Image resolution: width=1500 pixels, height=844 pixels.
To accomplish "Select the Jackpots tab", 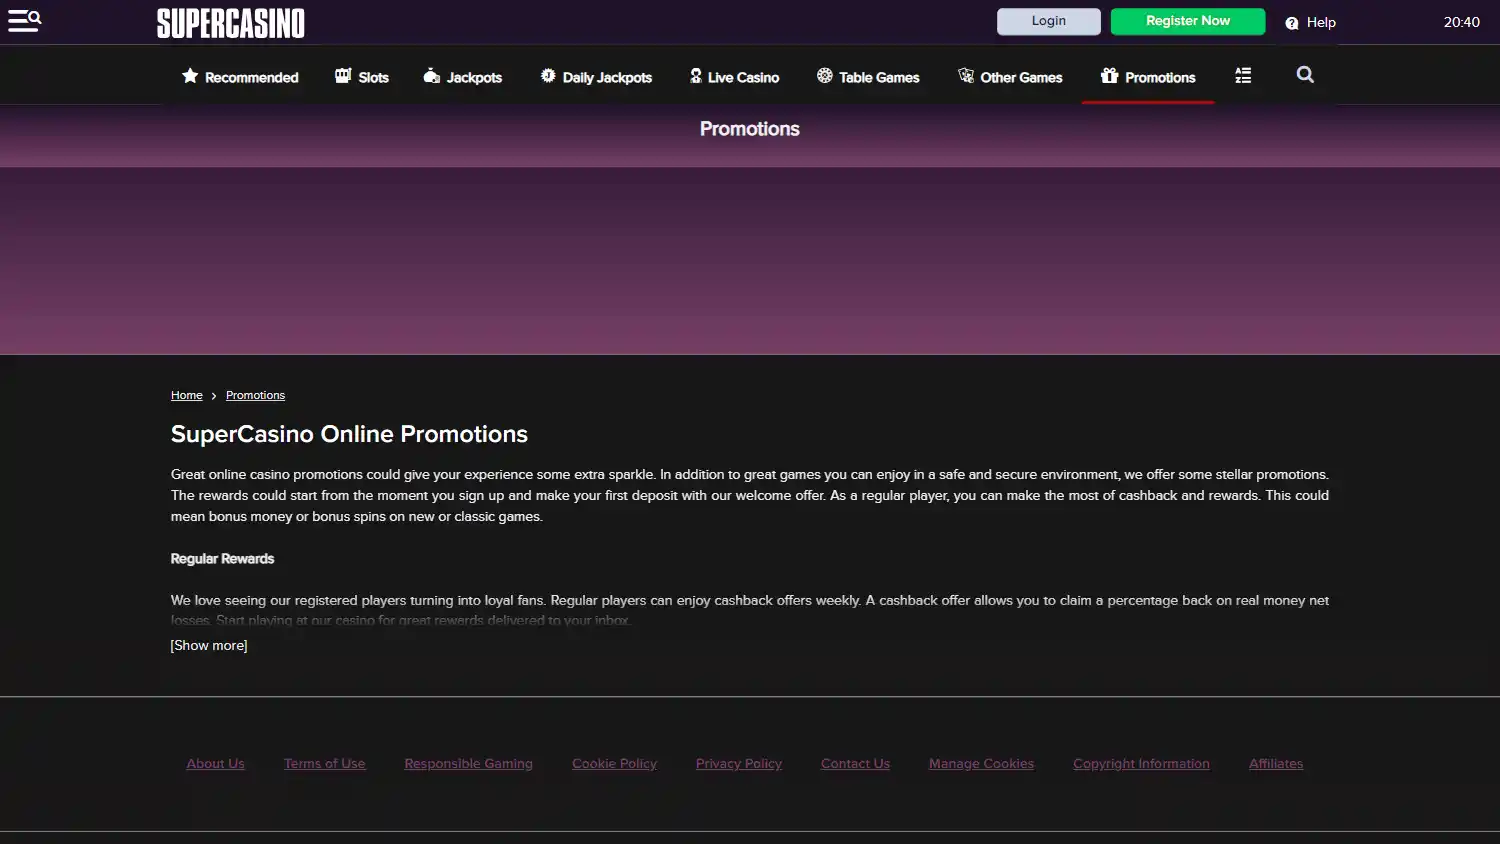I will (x=463, y=77).
